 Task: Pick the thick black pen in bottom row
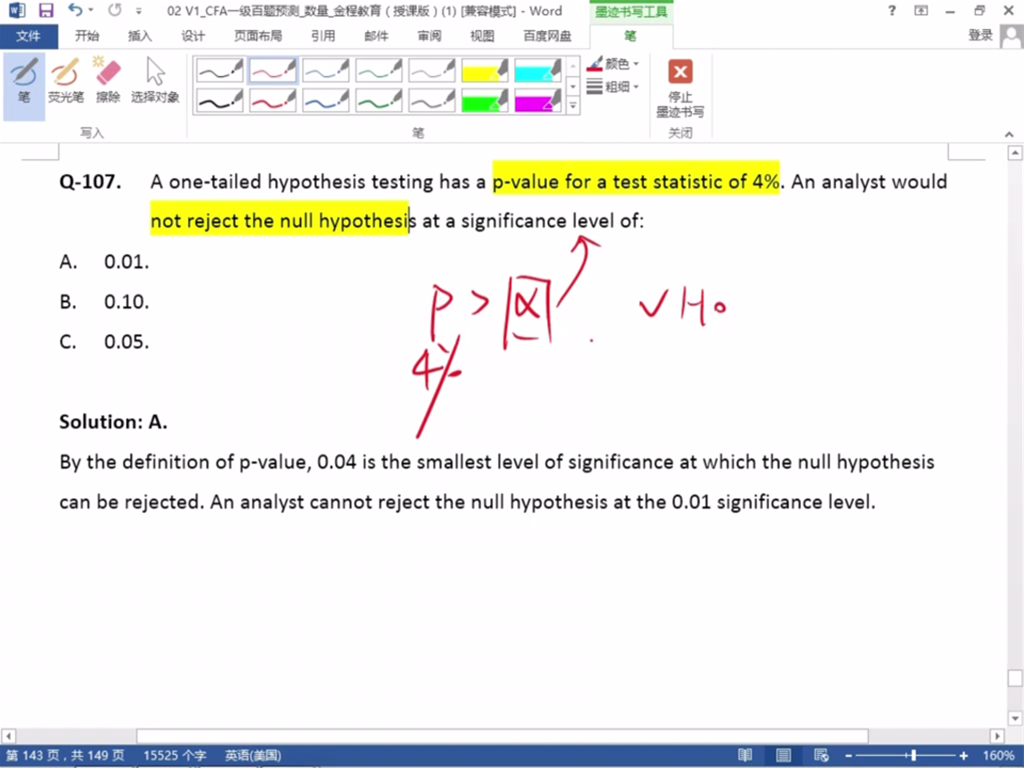tap(219, 100)
